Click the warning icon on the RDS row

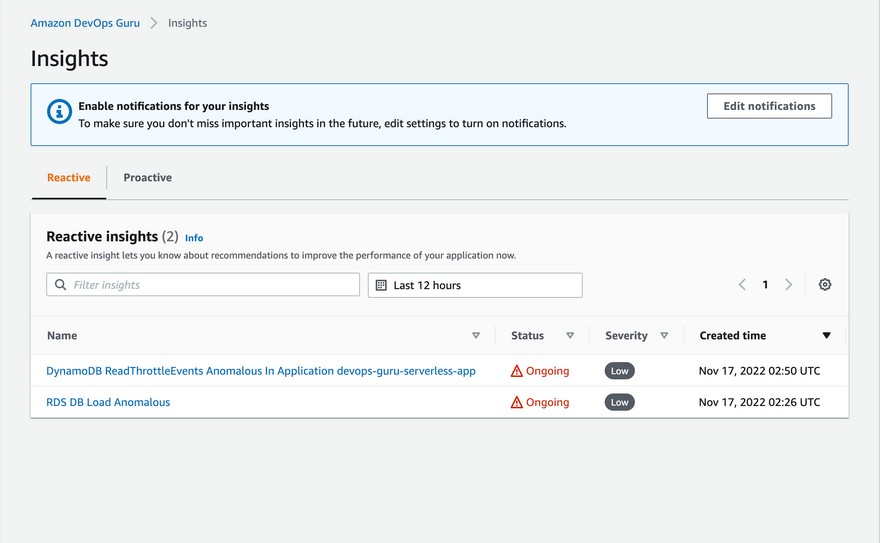click(x=517, y=403)
